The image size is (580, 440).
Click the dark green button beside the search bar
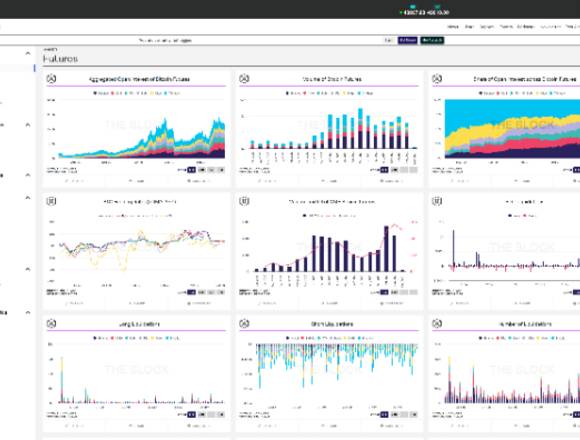432,40
